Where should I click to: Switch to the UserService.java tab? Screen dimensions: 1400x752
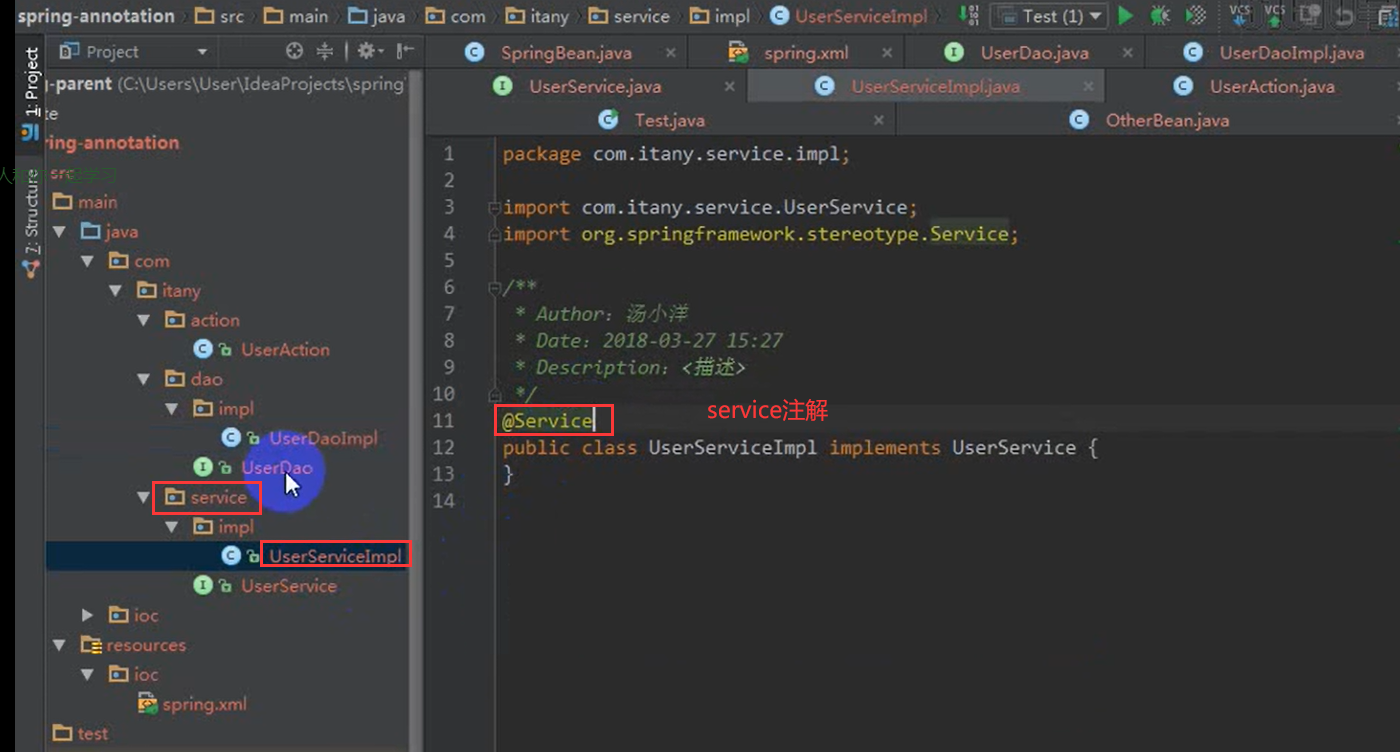[x=595, y=87]
